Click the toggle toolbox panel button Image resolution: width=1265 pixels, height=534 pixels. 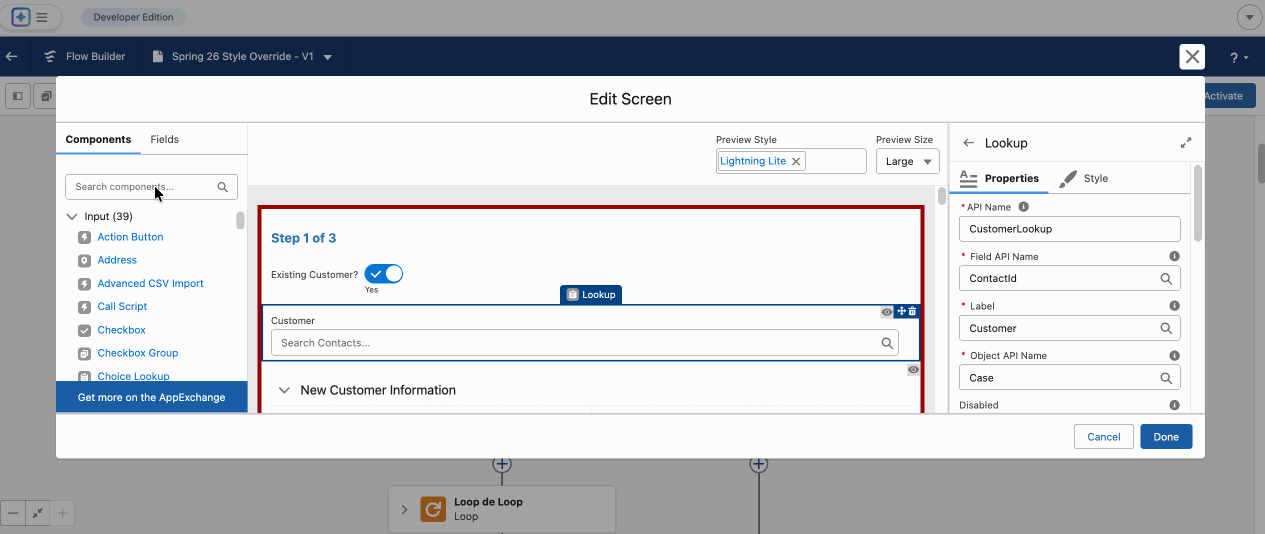pyautogui.click(x=17, y=96)
